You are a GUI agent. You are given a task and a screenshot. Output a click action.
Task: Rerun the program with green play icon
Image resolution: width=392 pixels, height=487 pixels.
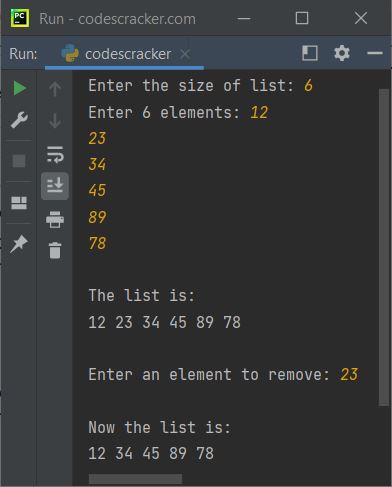click(x=20, y=88)
